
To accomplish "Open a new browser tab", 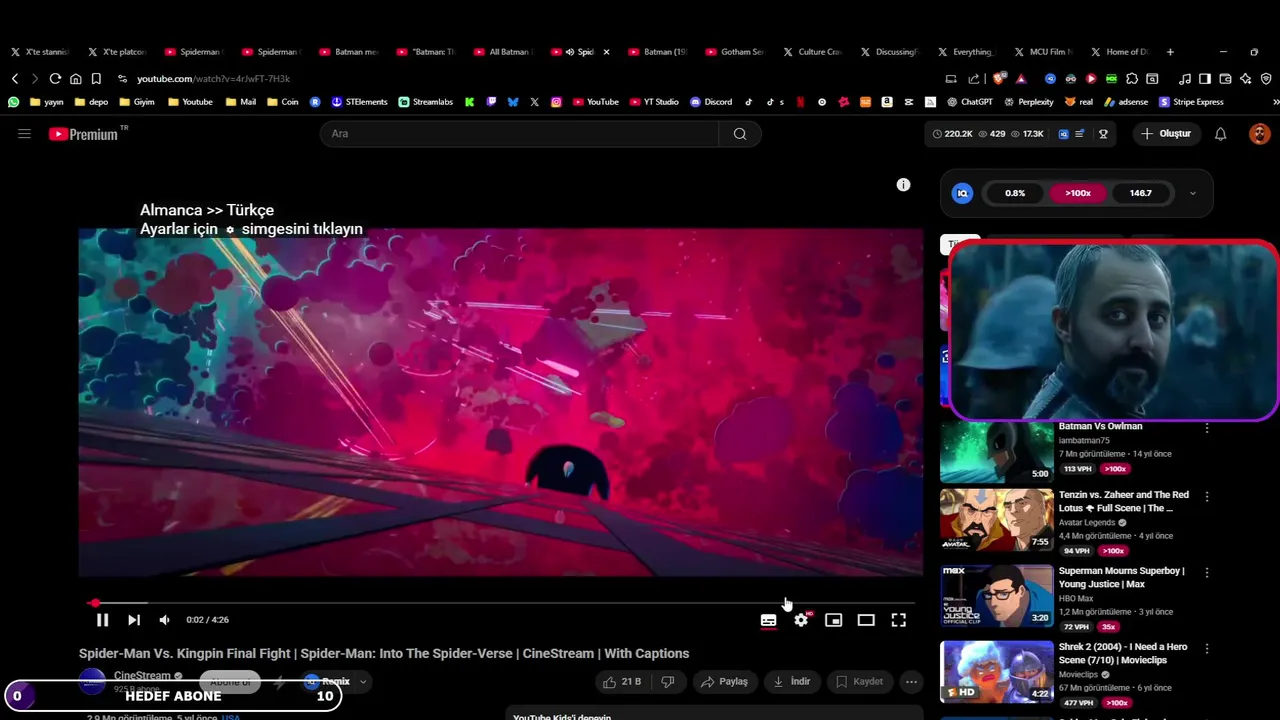I will [x=1170, y=52].
